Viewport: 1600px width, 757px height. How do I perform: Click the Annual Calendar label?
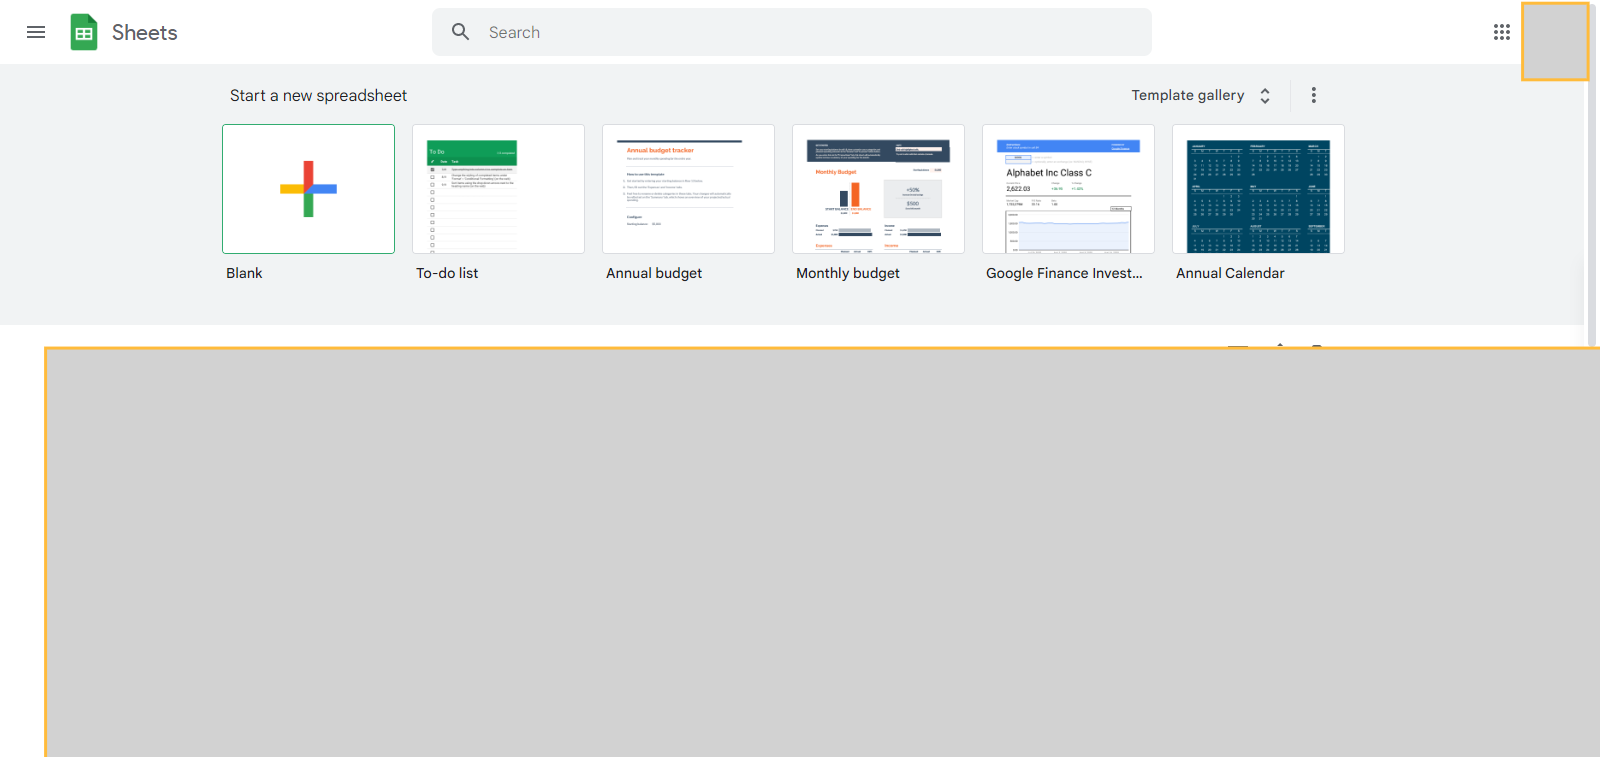coord(1230,273)
